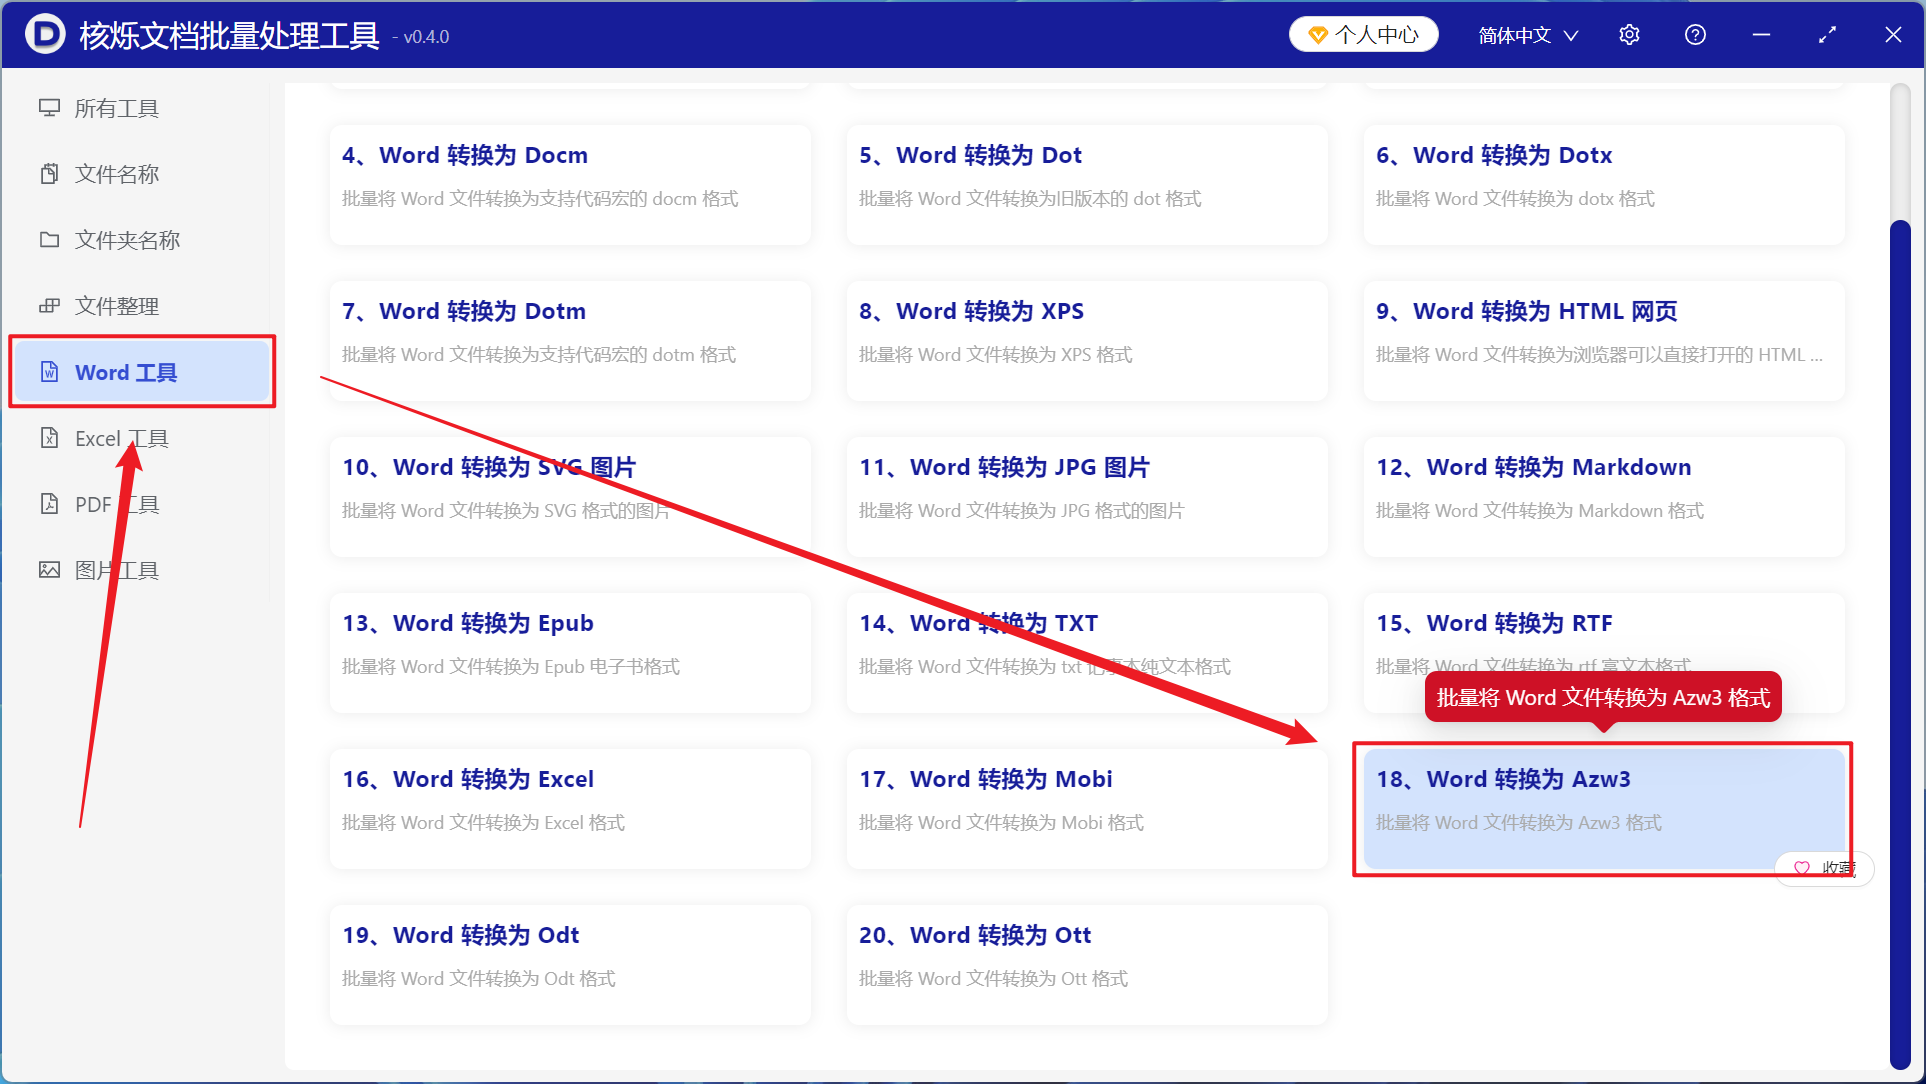Click the picture icon beside 图片工具

tap(49, 570)
